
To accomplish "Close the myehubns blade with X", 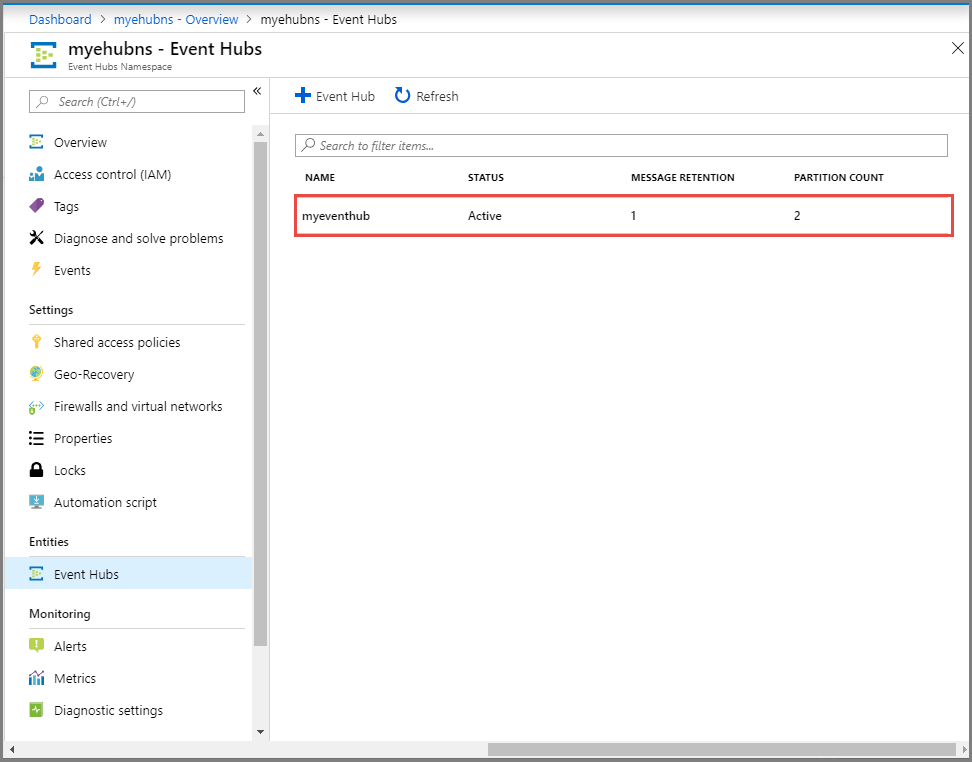I will pos(958,48).
